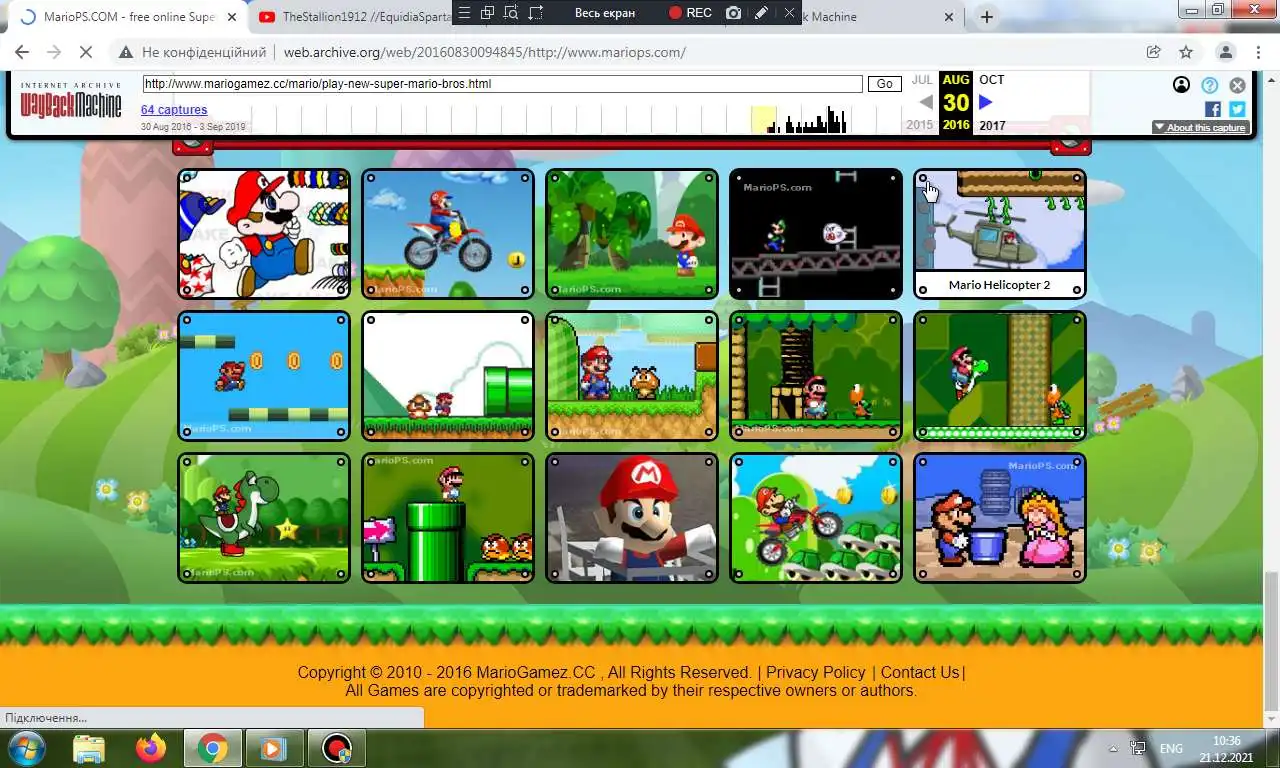This screenshot has height=768, width=1280.
Task: Start recording with the REC button
Action: 690,13
